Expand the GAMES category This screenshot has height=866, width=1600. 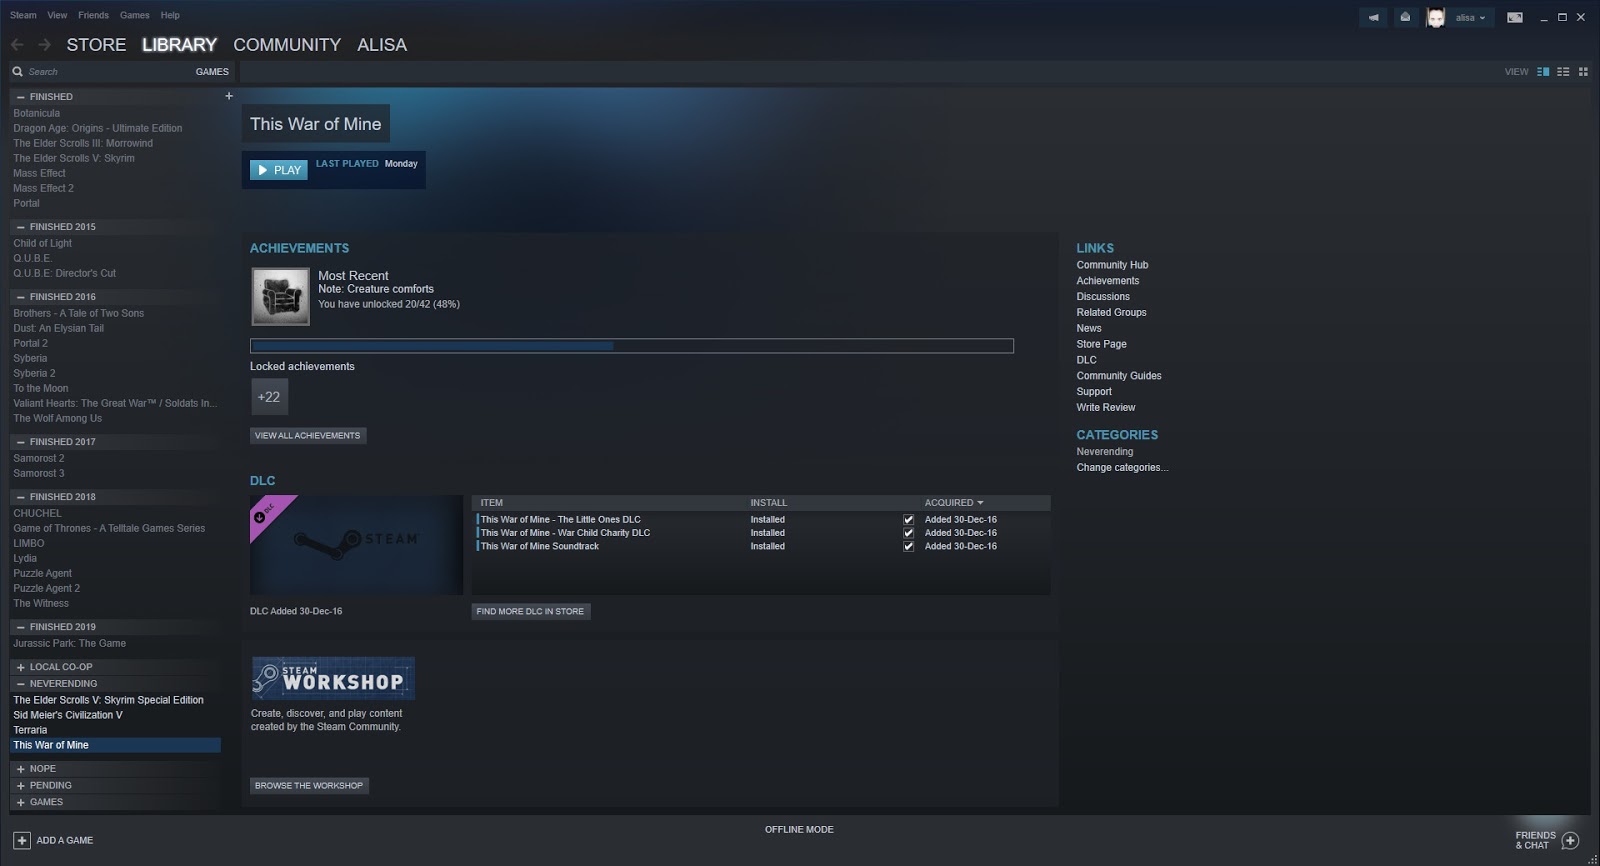[x=21, y=802]
